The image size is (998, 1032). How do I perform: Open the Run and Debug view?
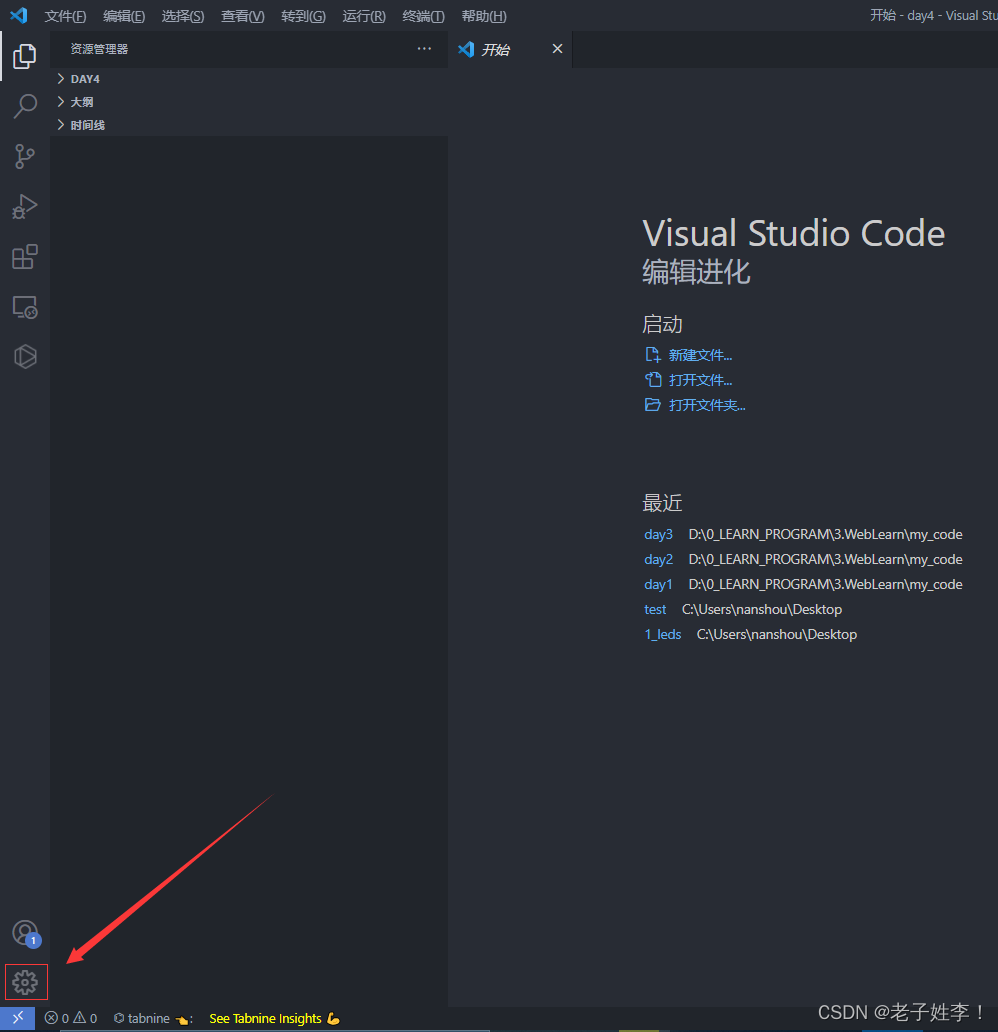click(x=25, y=207)
